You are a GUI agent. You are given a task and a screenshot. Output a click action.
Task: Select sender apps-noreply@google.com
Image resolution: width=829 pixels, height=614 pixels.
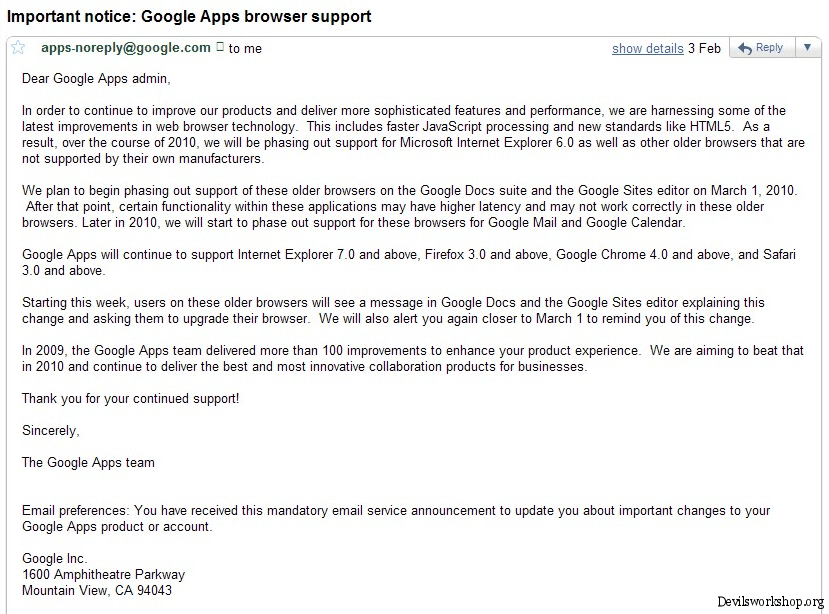click(126, 48)
